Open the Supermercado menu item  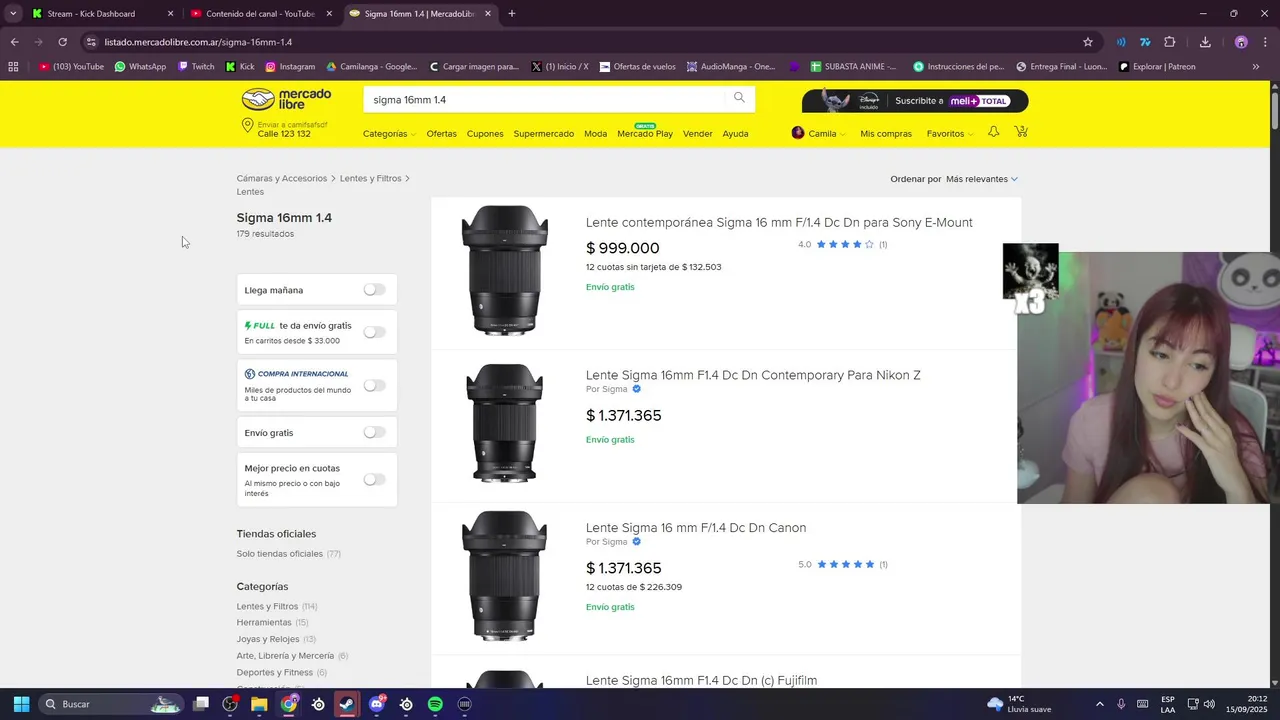[544, 134]
